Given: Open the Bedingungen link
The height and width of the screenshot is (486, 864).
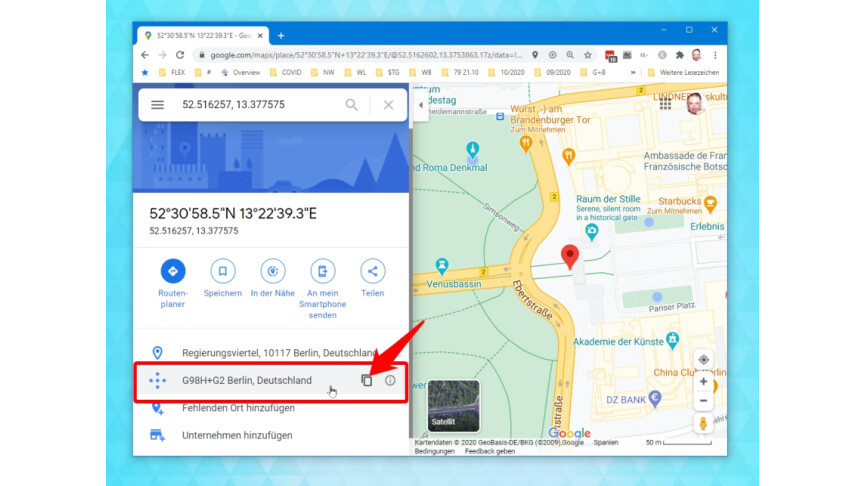Looking at the screenshot, I should (435, 451).
